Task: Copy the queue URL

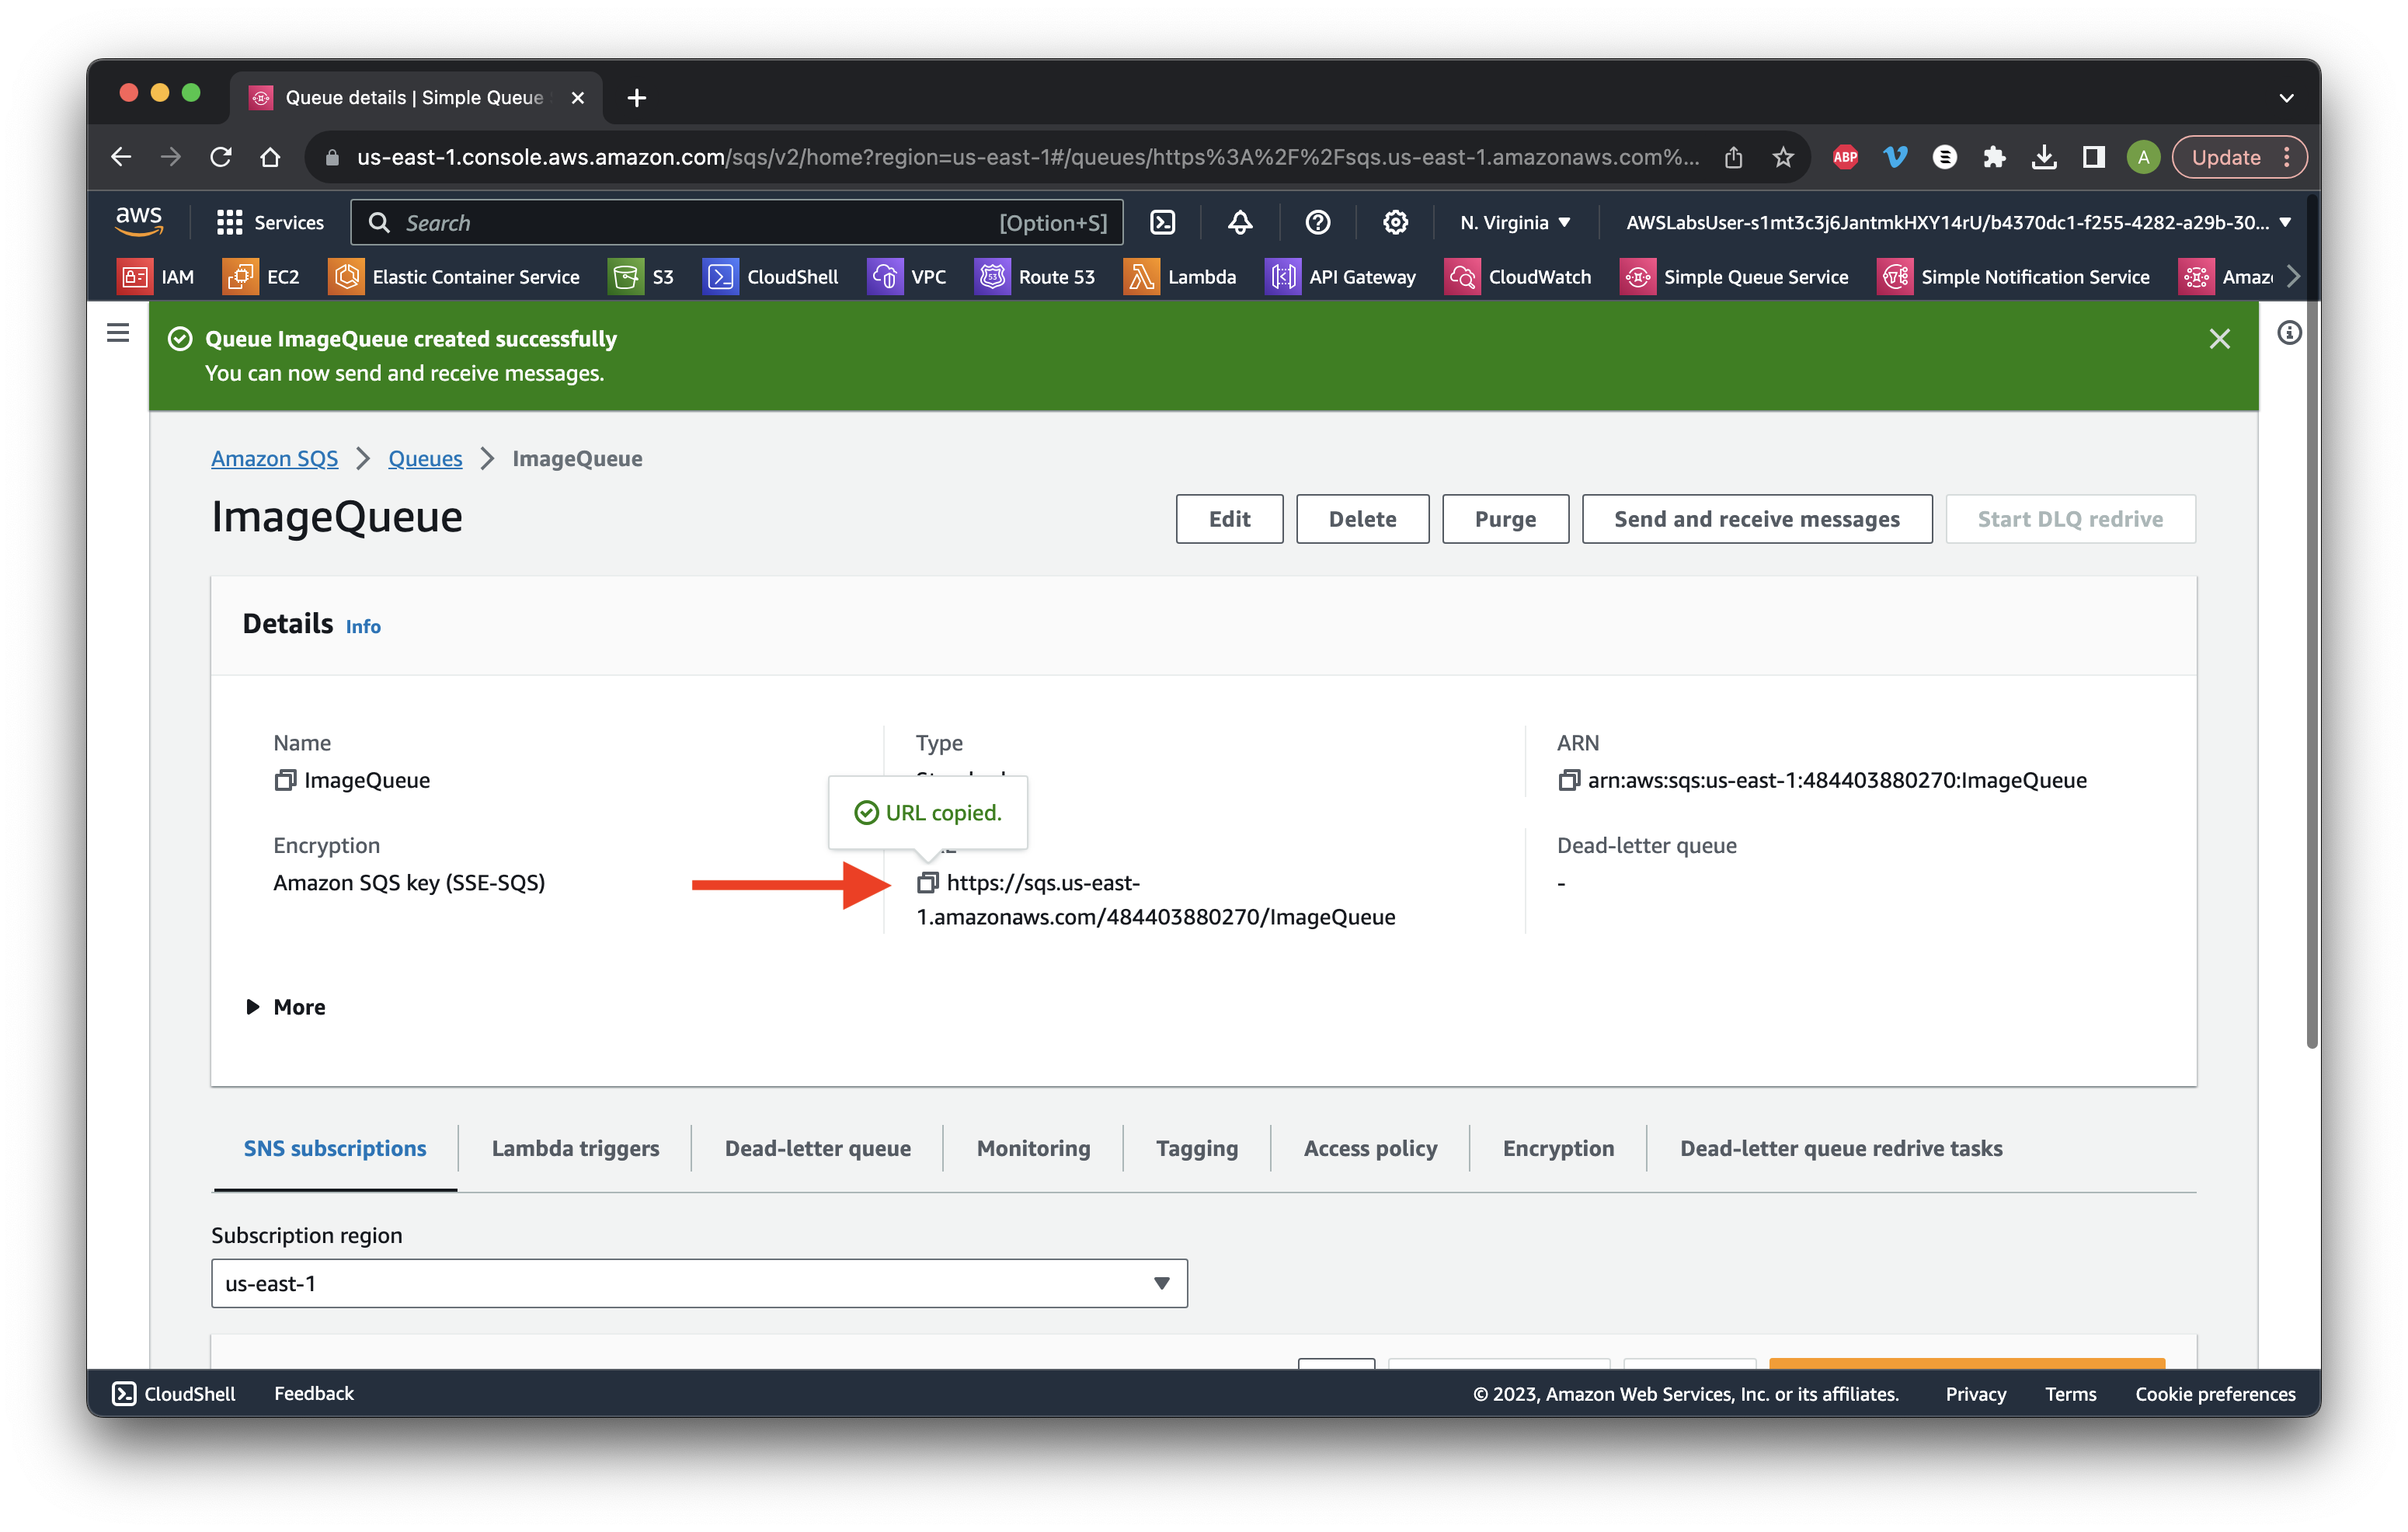Action: click(x=927, y=882)
